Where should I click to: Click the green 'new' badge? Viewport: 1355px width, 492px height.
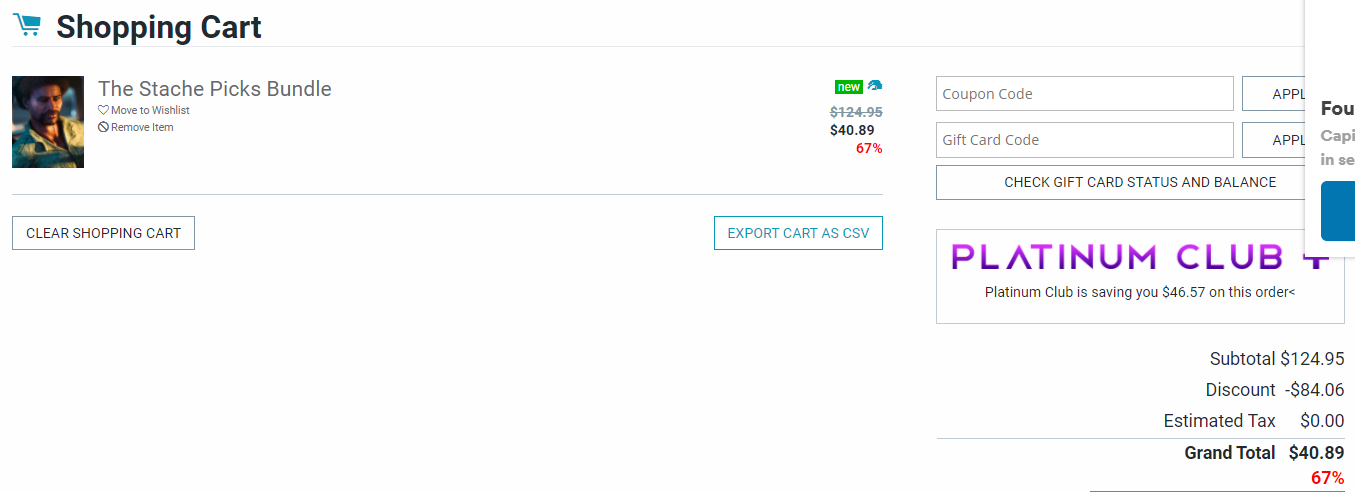848,87
